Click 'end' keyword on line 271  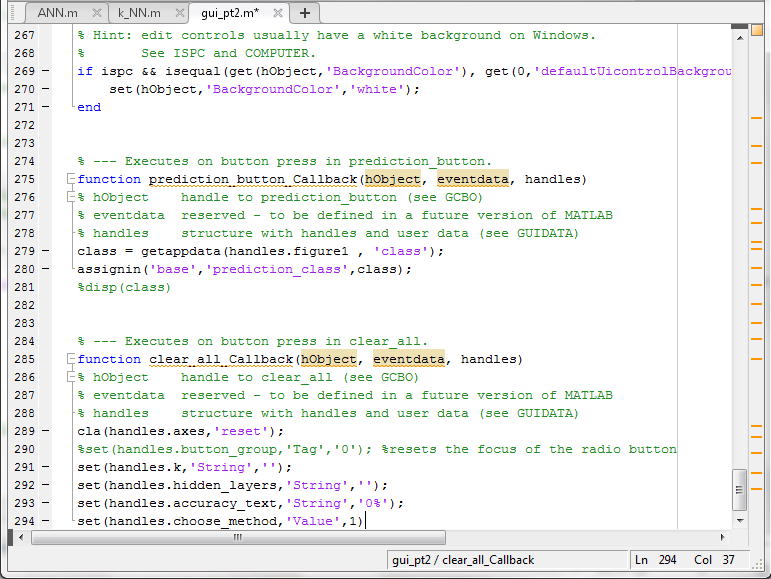click(89, 107)
